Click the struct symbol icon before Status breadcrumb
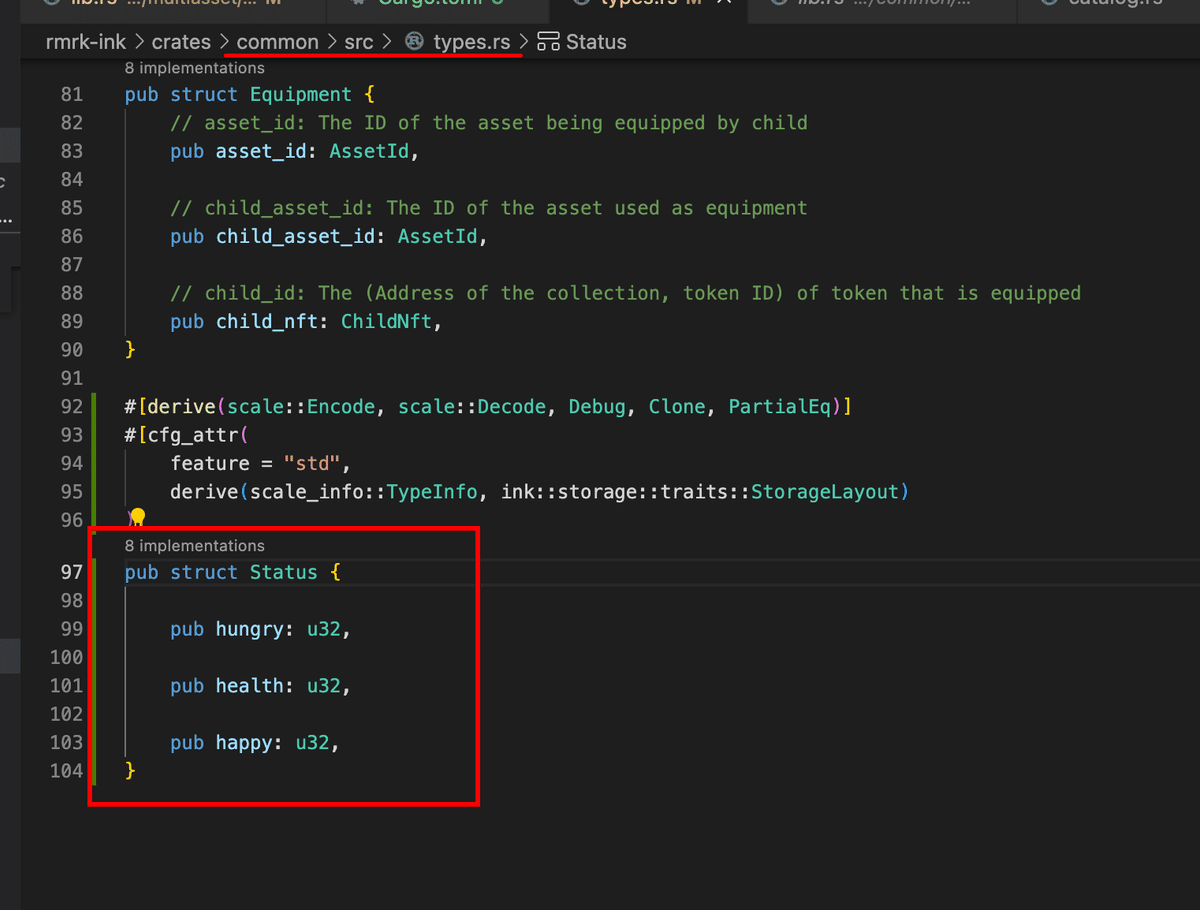 [548, 42]
